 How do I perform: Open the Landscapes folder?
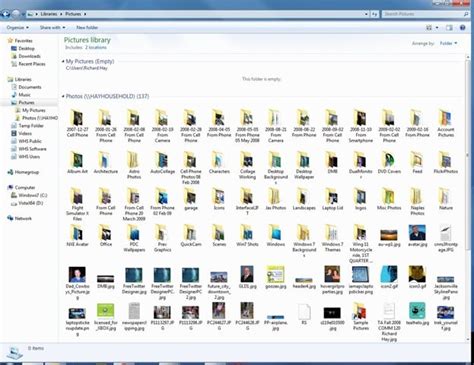tap(304, 199)
